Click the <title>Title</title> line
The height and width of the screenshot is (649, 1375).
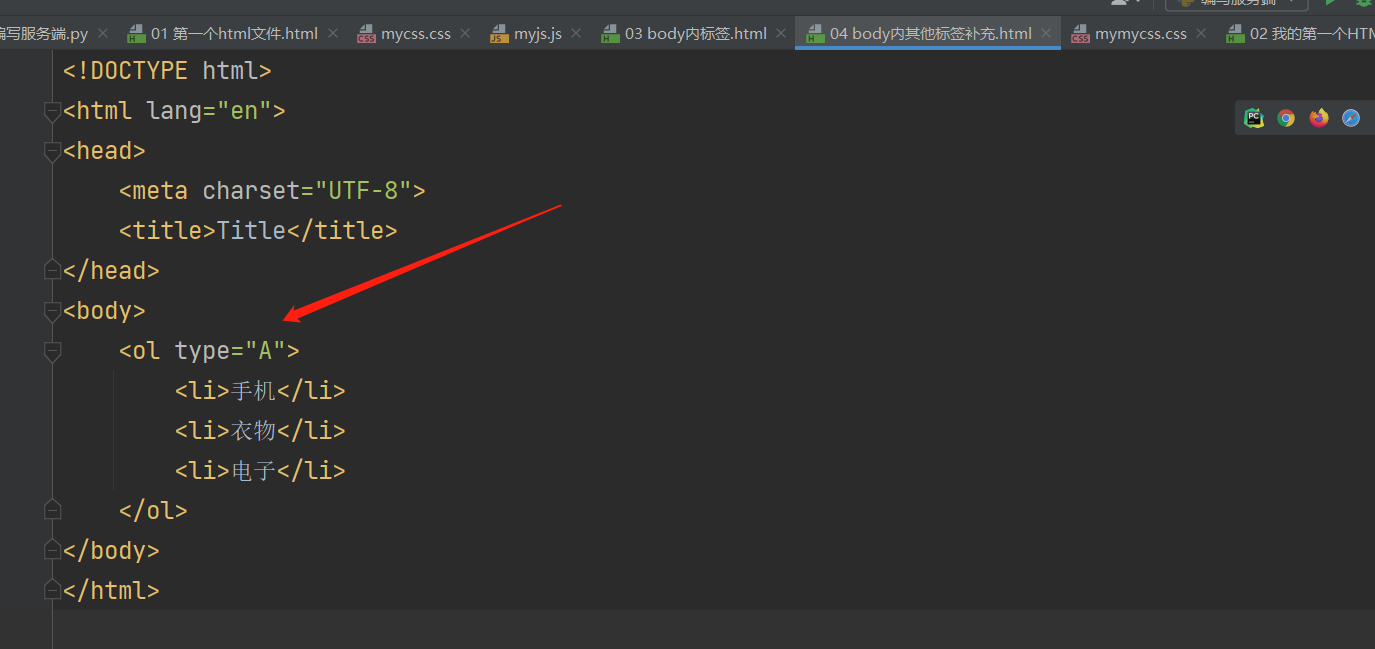(x=258, y=230)
